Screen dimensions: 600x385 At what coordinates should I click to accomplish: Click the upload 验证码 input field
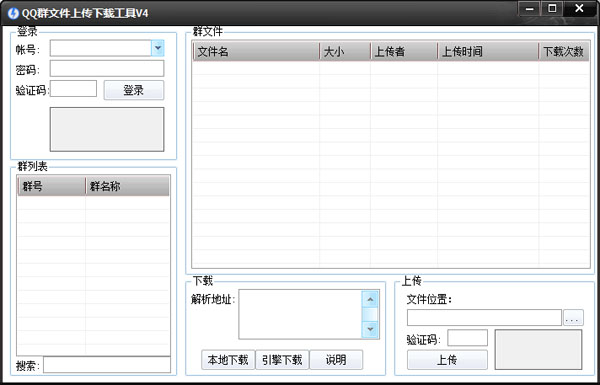click(x=468, y=338)
